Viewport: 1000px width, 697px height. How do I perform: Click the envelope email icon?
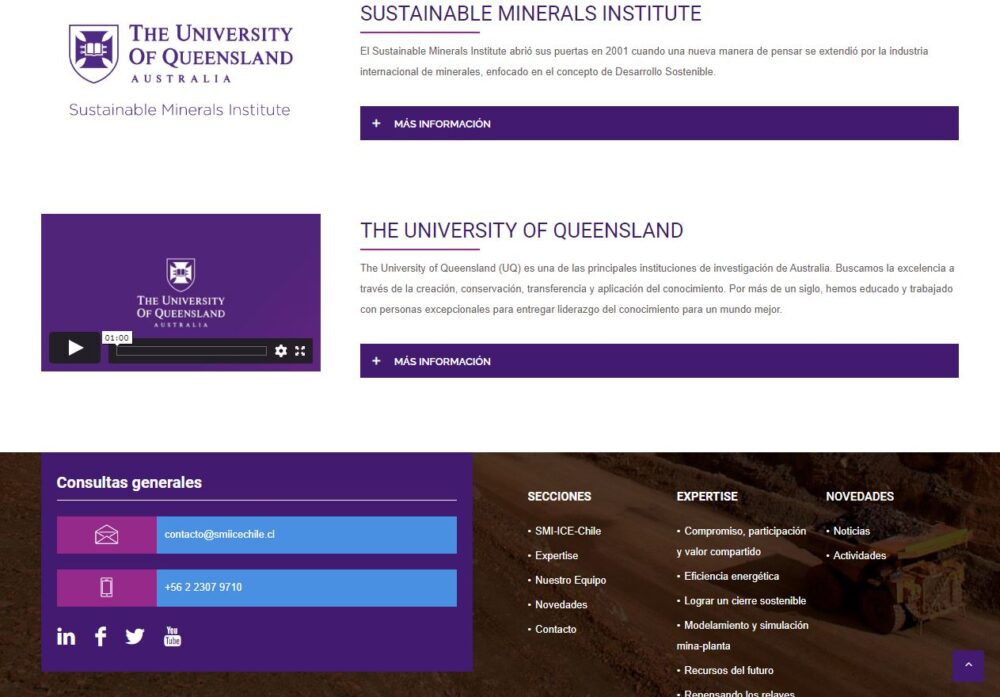(106, 535)
